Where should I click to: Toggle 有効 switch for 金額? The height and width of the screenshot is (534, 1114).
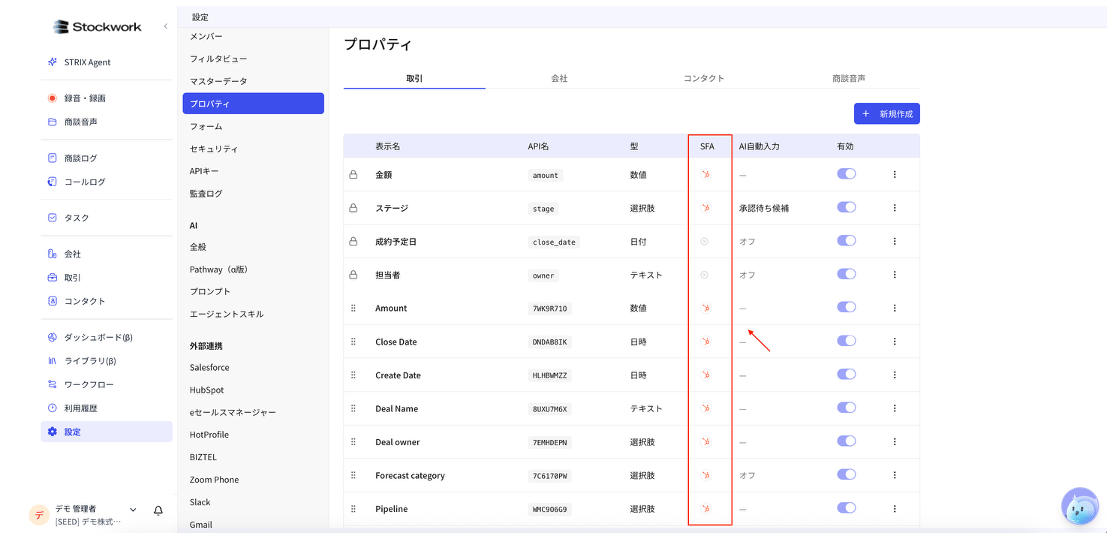[846, 174]
